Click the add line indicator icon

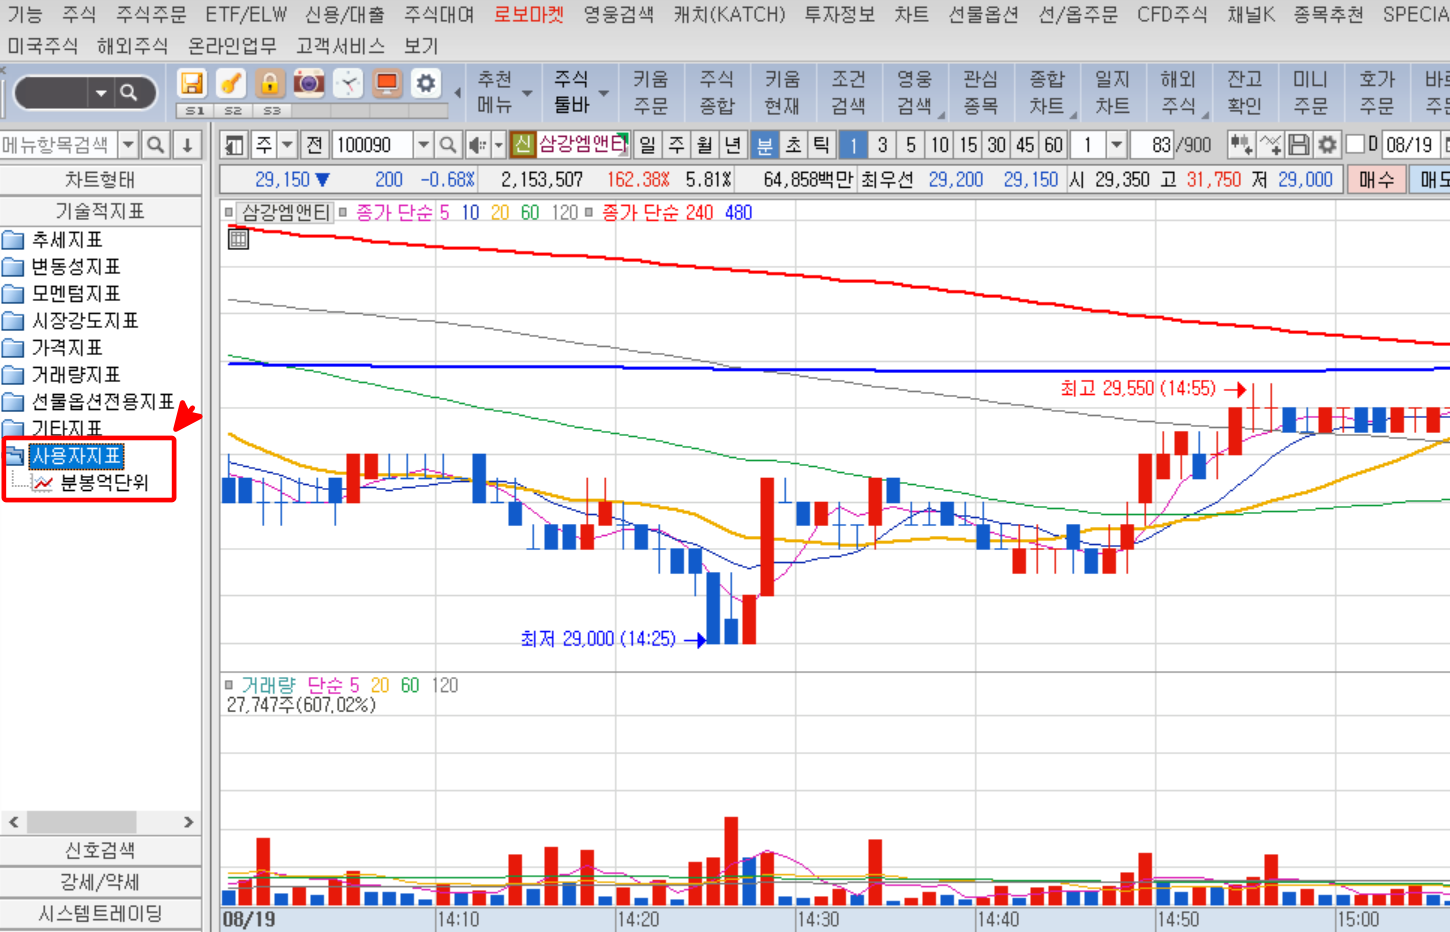(1270, 145)
